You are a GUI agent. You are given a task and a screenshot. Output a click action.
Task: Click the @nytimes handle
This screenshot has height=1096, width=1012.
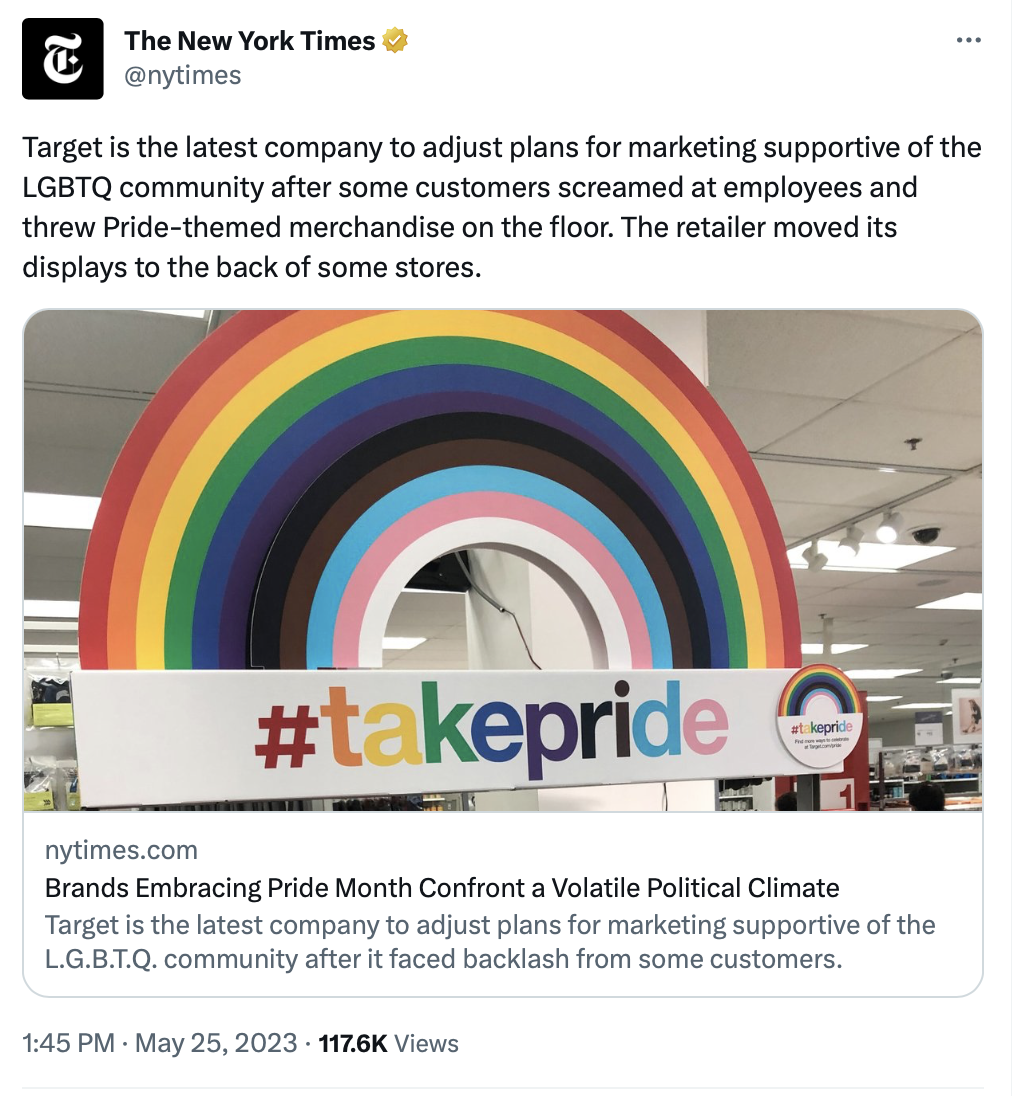point(182,75)
